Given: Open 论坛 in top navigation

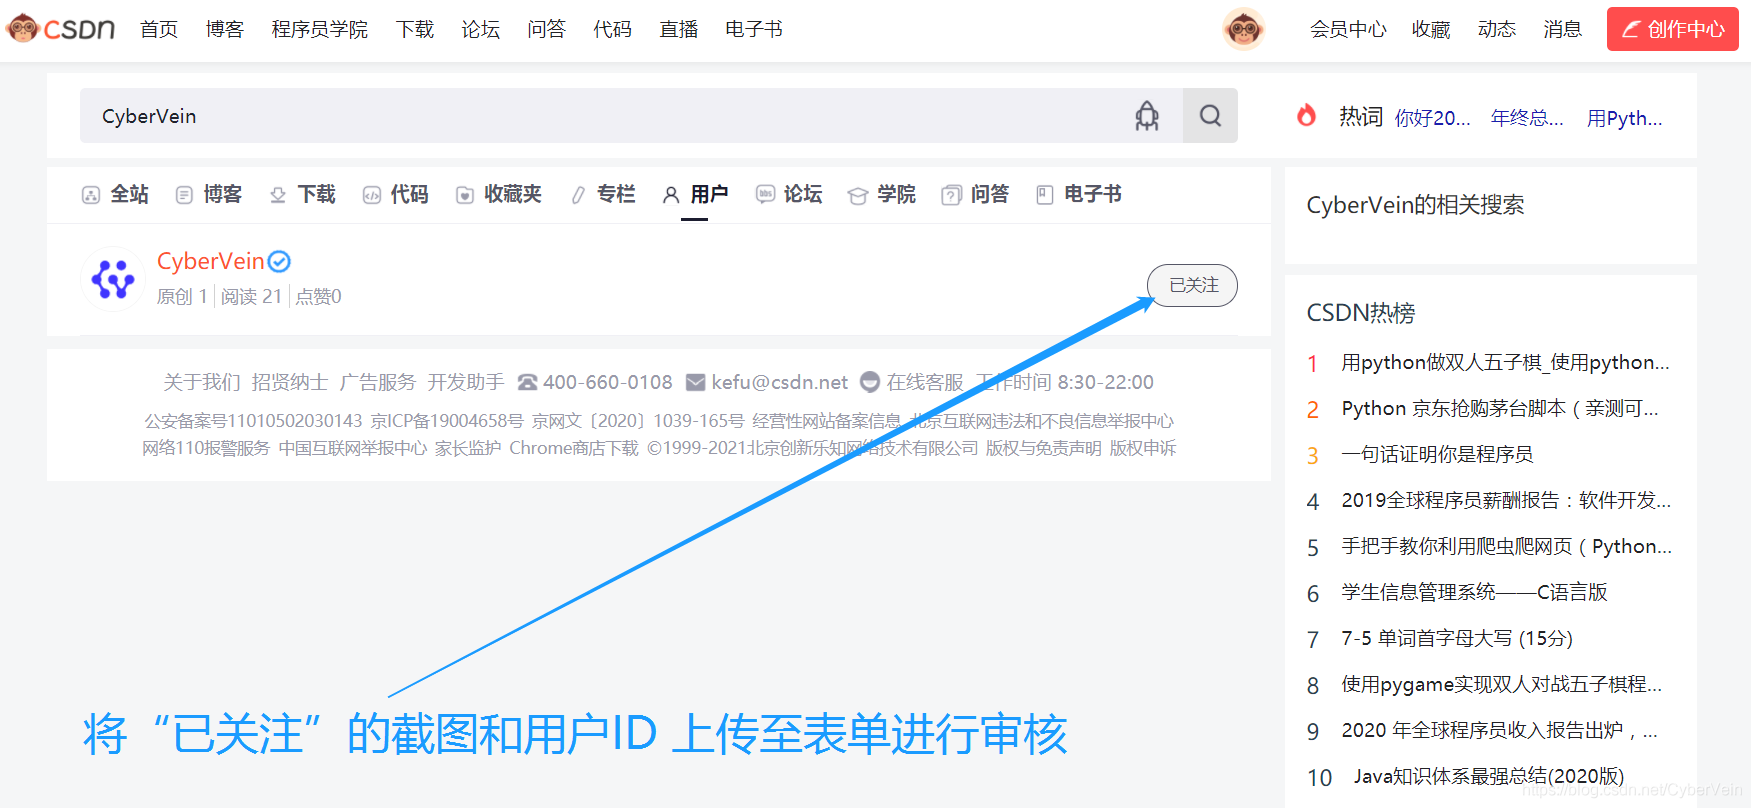Looking at the screenshot, I should pos(481,29).
